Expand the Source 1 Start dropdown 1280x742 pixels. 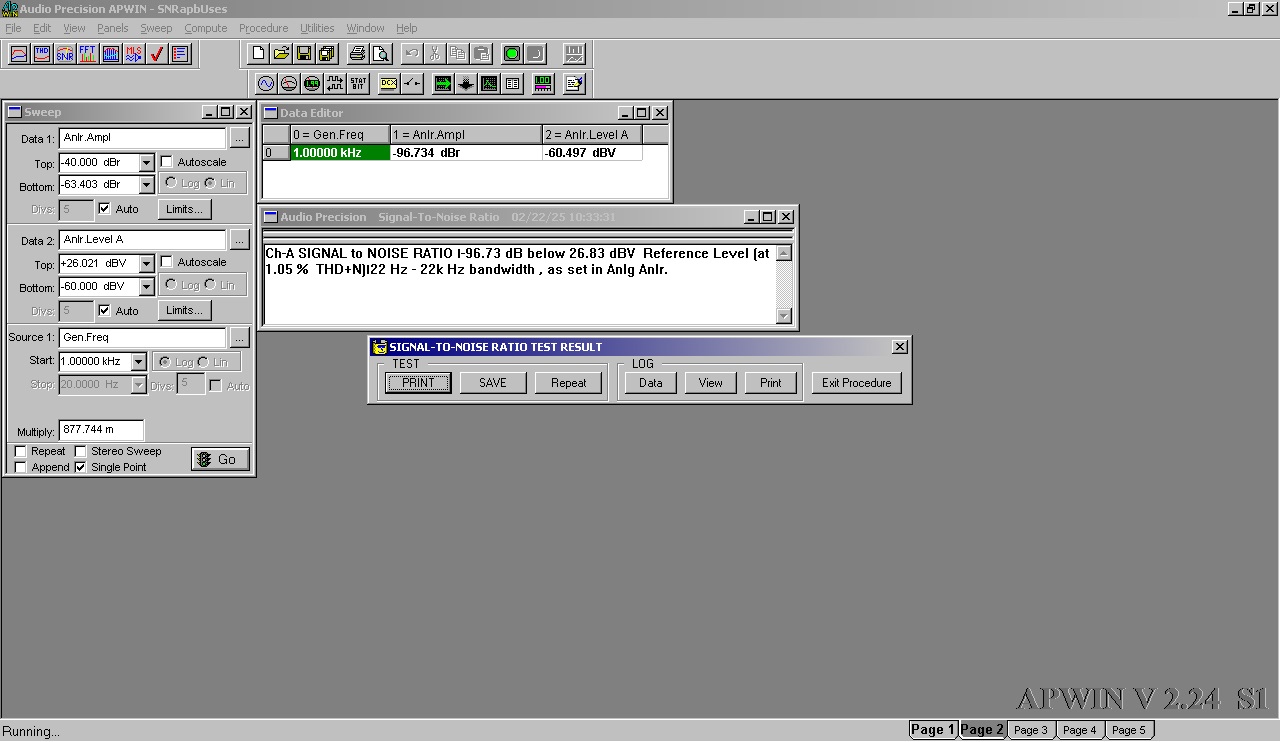pyautogui.click(x=139, y=362)
